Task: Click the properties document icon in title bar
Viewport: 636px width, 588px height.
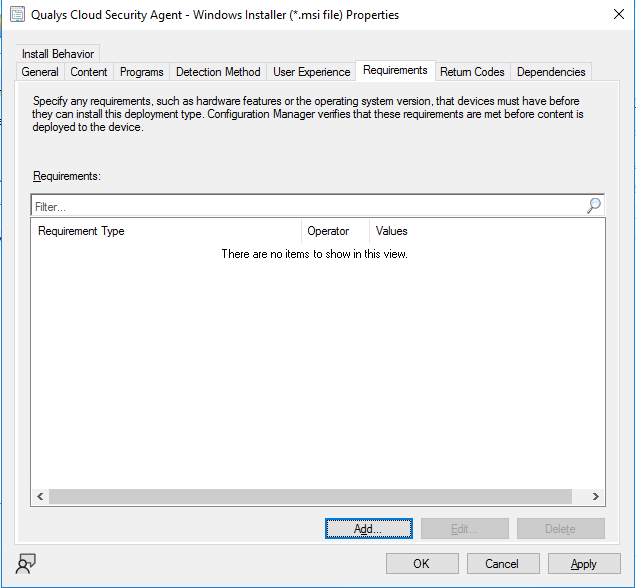Action: pos(16,15)
